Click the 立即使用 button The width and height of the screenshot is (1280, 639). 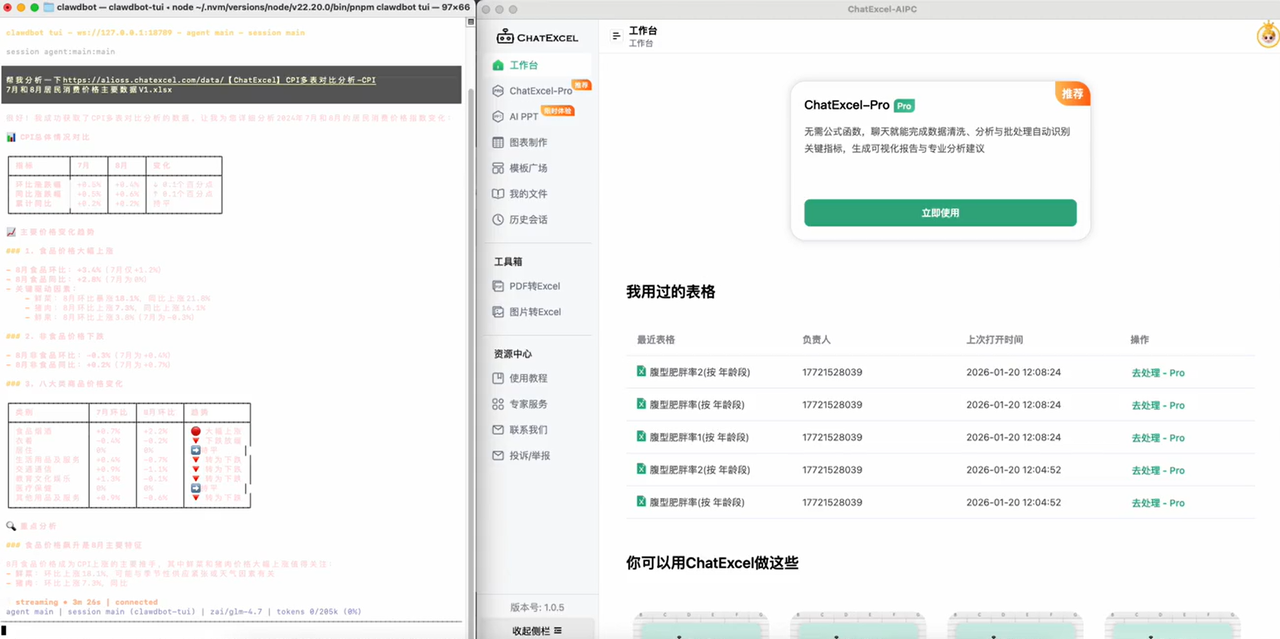[939, 212]
